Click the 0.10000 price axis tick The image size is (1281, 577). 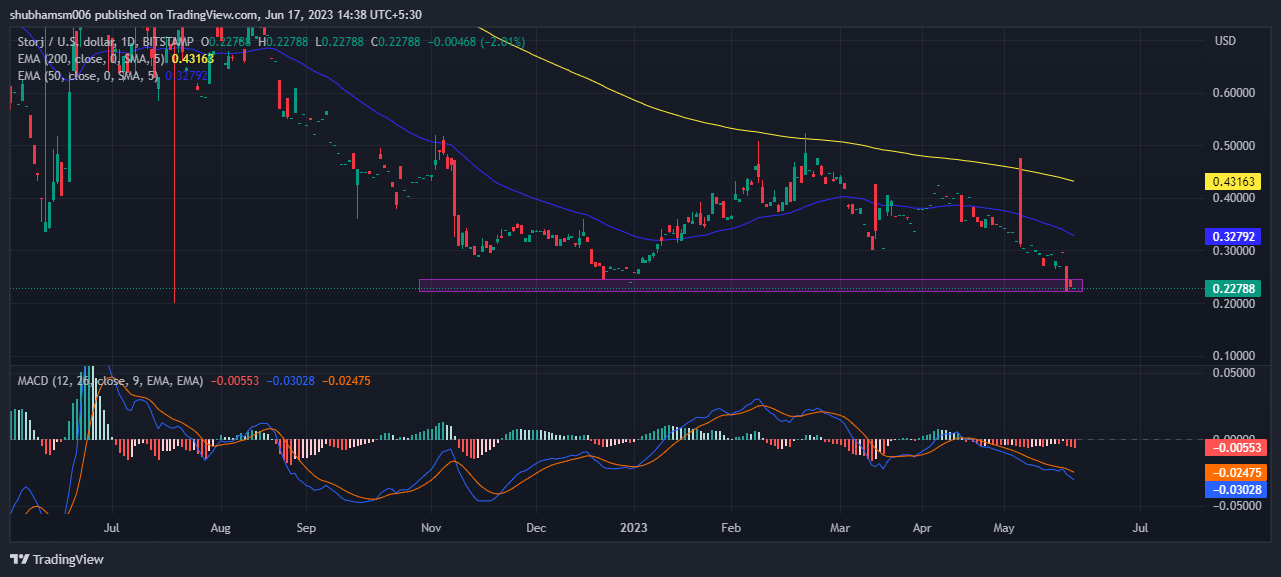[x=1234, y=356]
